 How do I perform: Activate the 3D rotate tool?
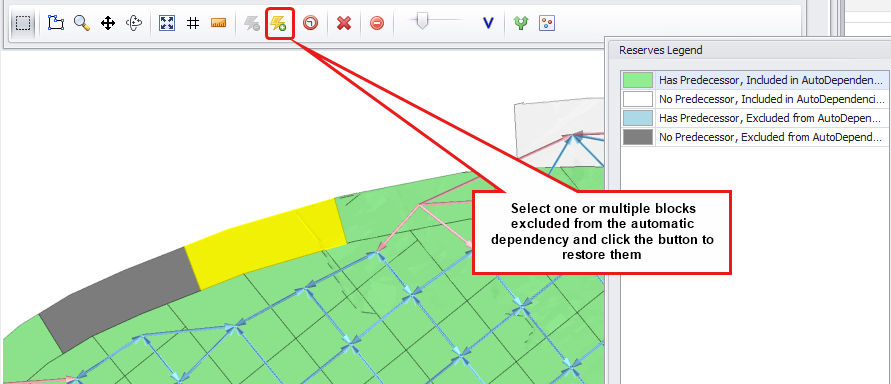click(x=134, y=23)
